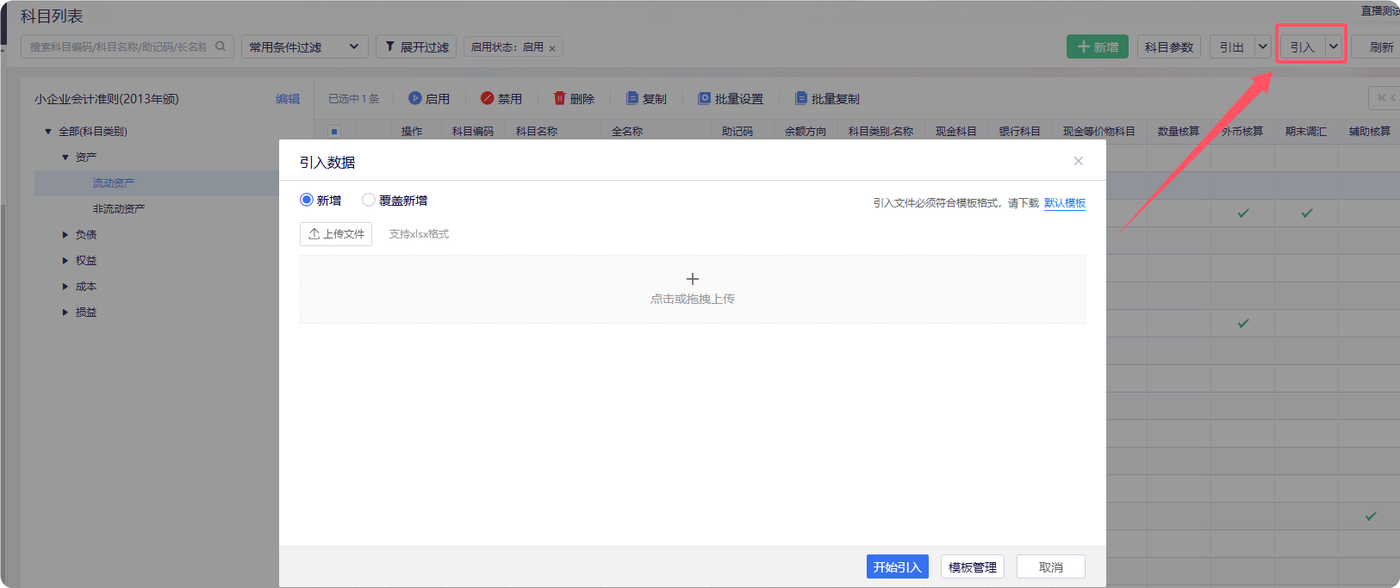1400x588 pixels.
Task: Close the 引入数据 dialog with X
Action: (x=1078, y=160)
